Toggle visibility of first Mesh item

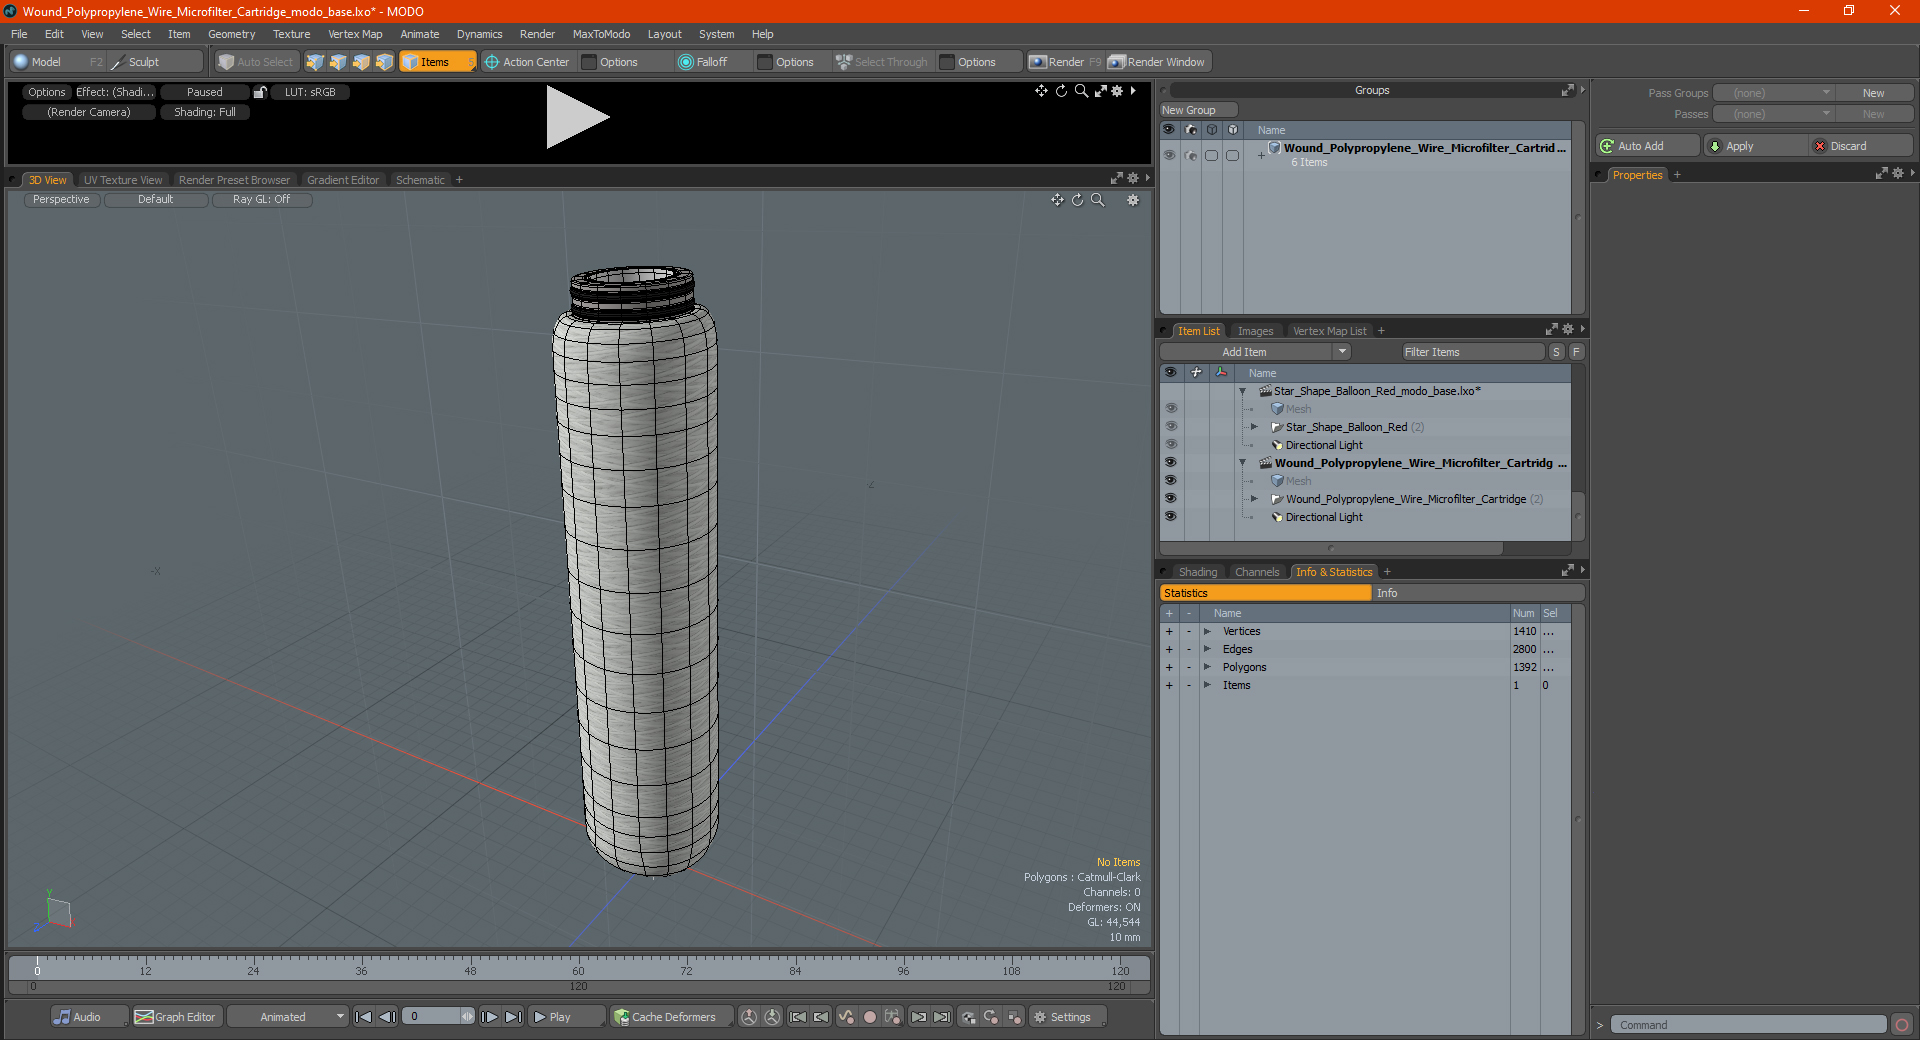click(1170, 409)
